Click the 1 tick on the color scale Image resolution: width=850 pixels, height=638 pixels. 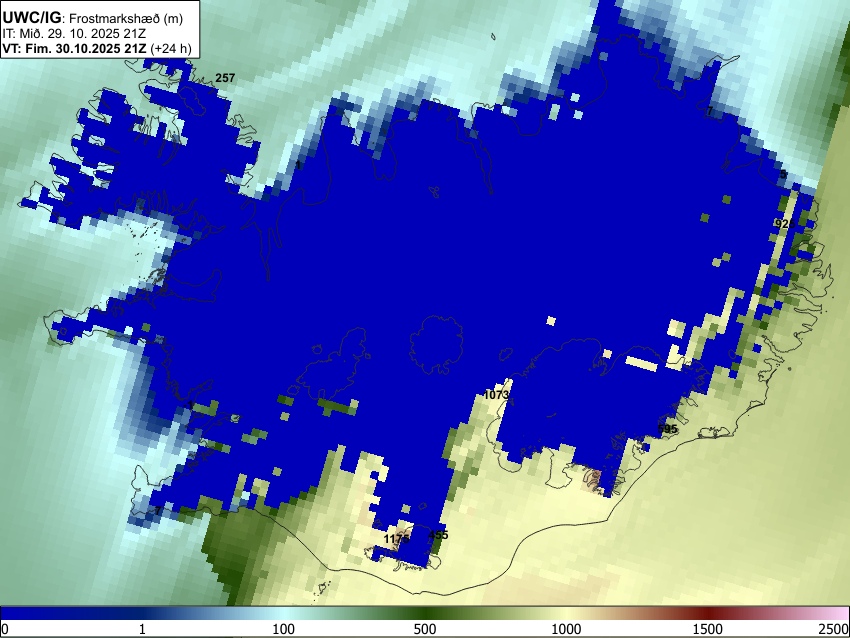[x=142, y=629]
